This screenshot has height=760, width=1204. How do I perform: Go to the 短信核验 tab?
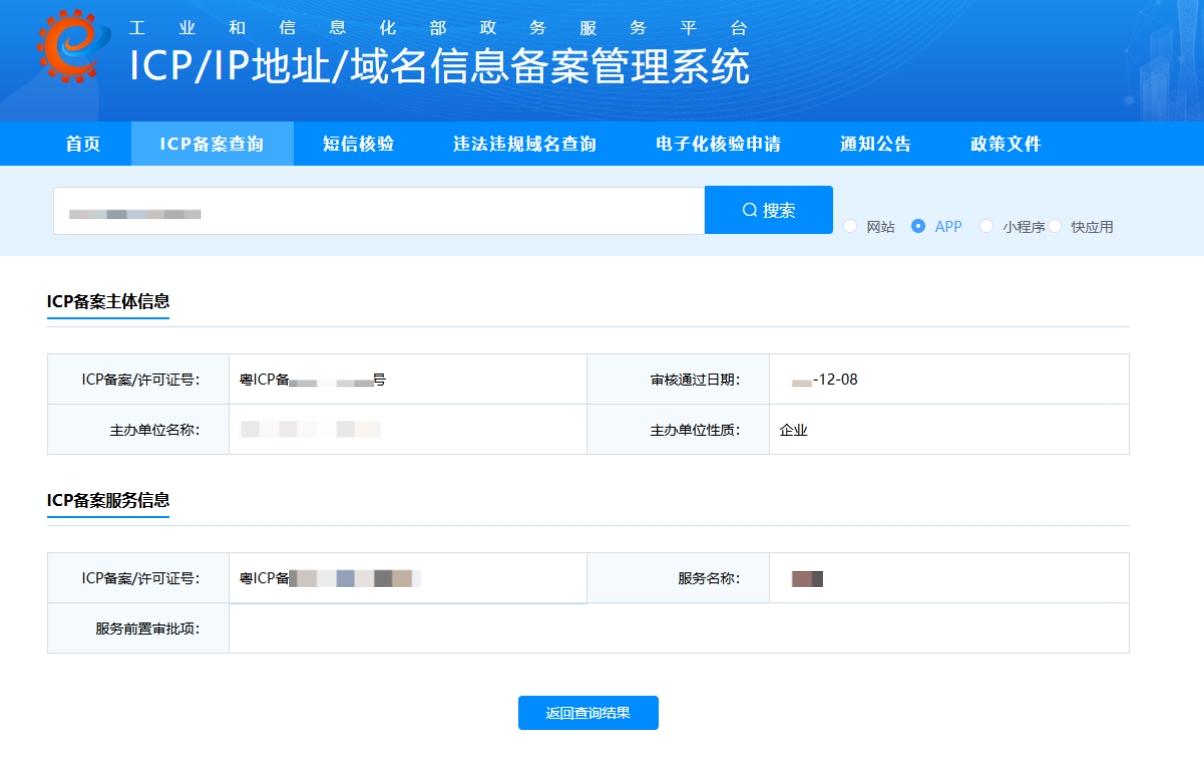coord(358,144)
